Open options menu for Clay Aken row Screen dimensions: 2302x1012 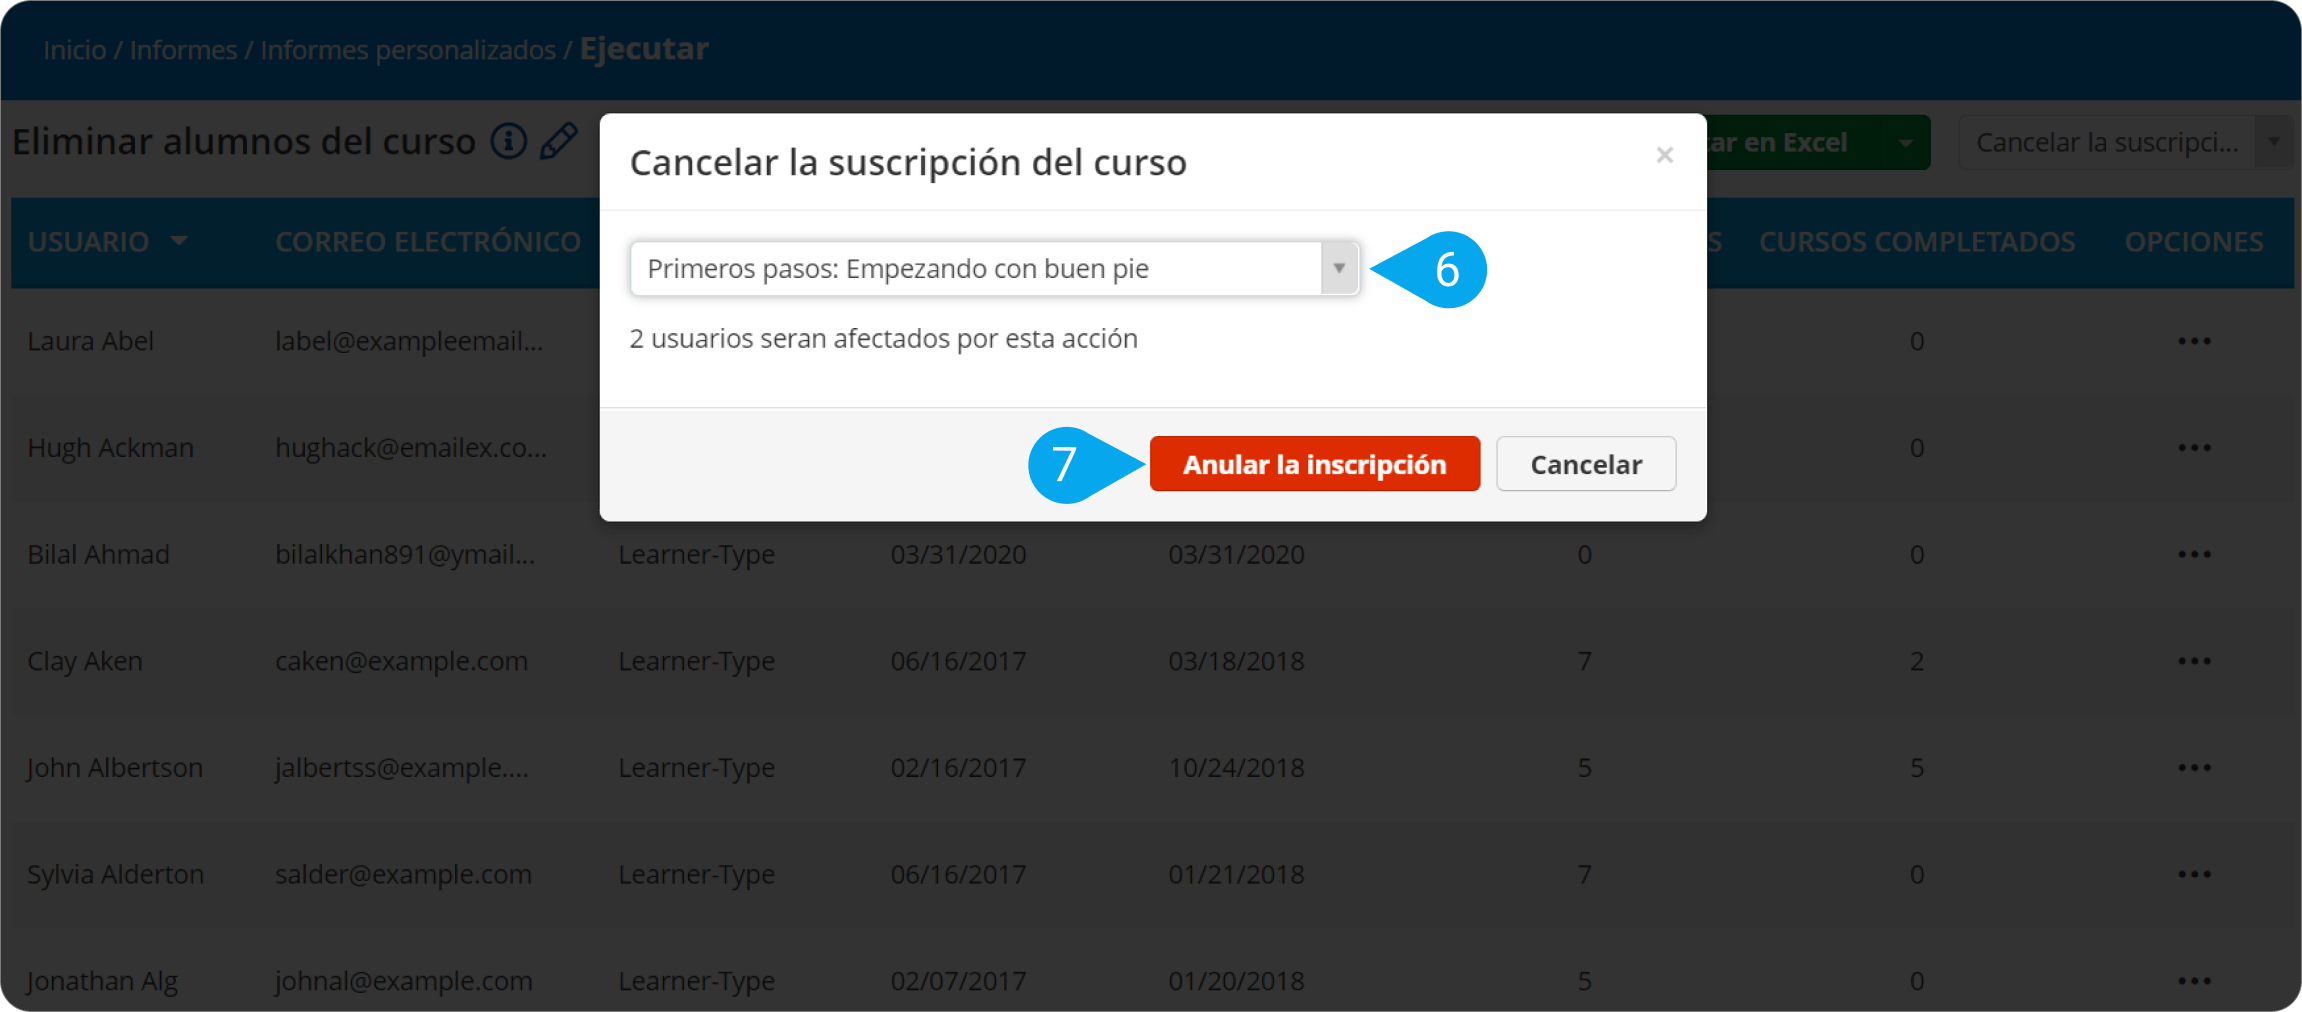tap(2194, 661)
